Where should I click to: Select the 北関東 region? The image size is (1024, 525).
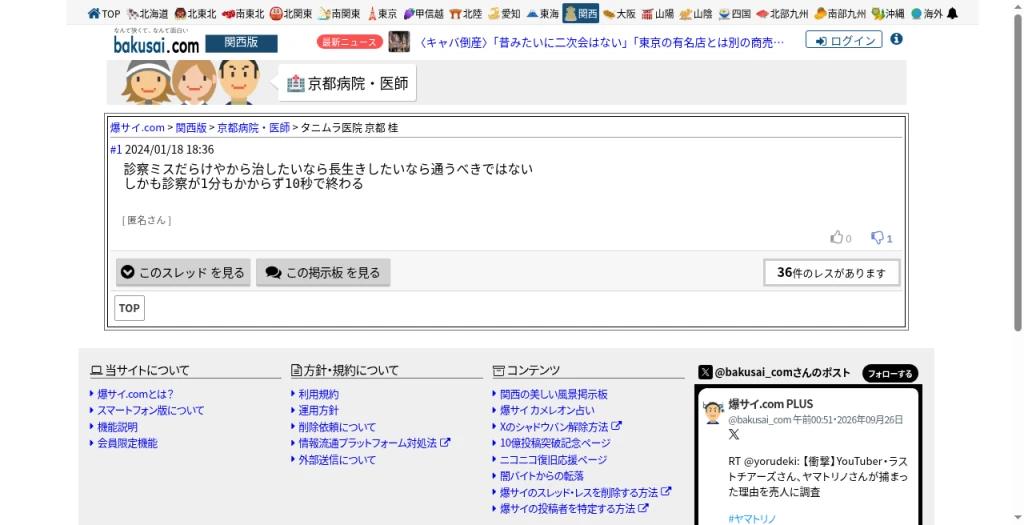tap(291, 13)
